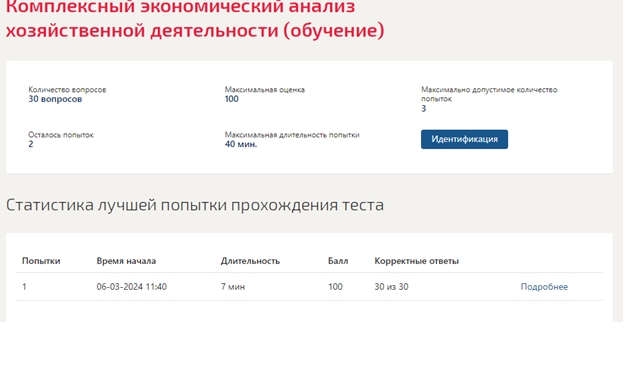
Task: Click the Корректные ответы column header
Action: [416, 261]
